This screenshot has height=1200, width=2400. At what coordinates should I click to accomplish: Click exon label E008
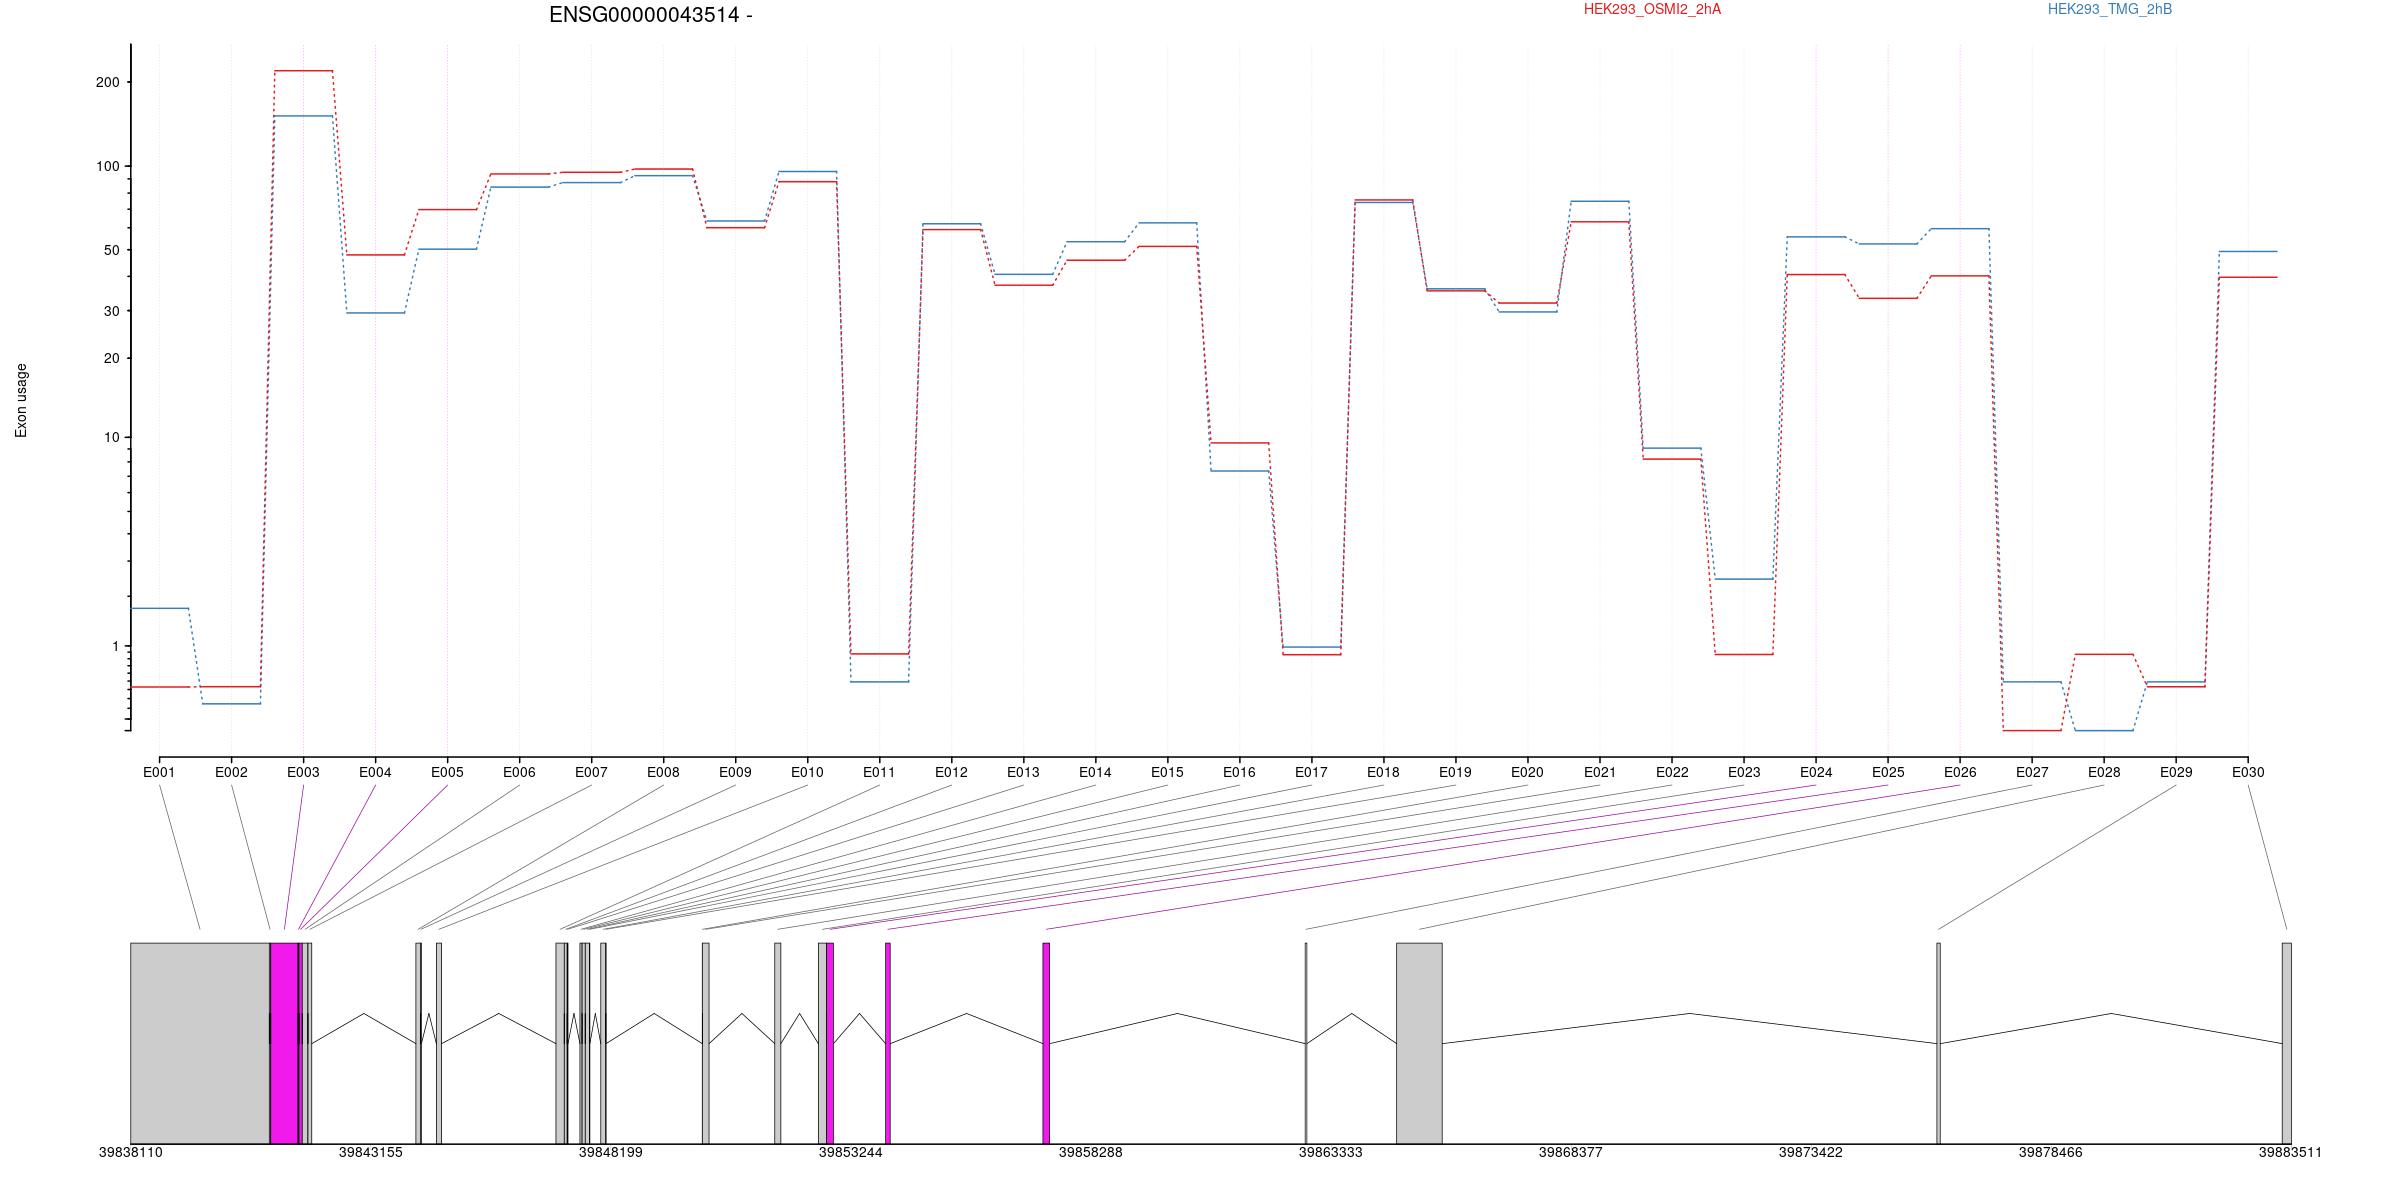point(663,772)
